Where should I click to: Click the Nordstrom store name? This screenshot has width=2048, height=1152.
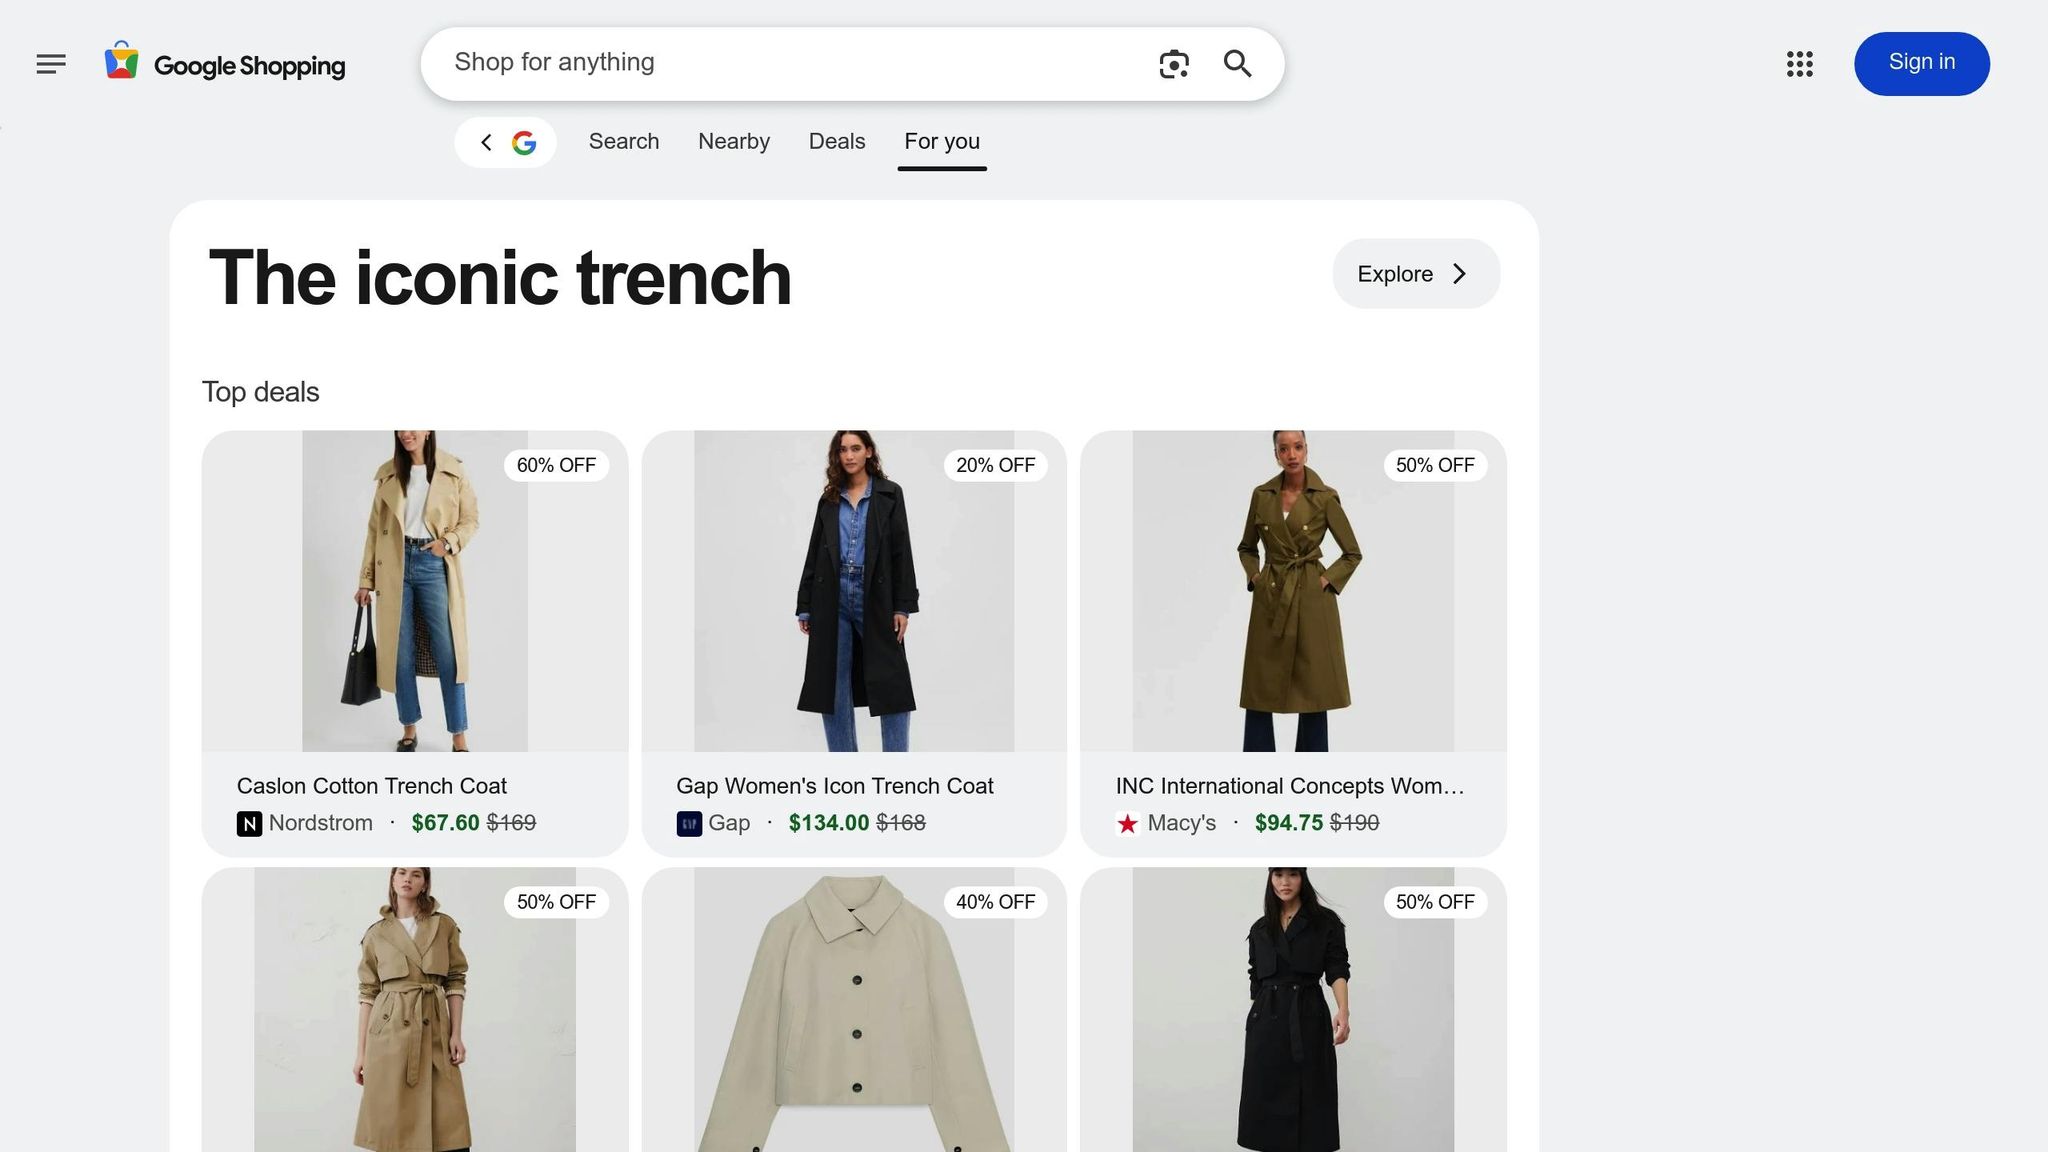321,823
